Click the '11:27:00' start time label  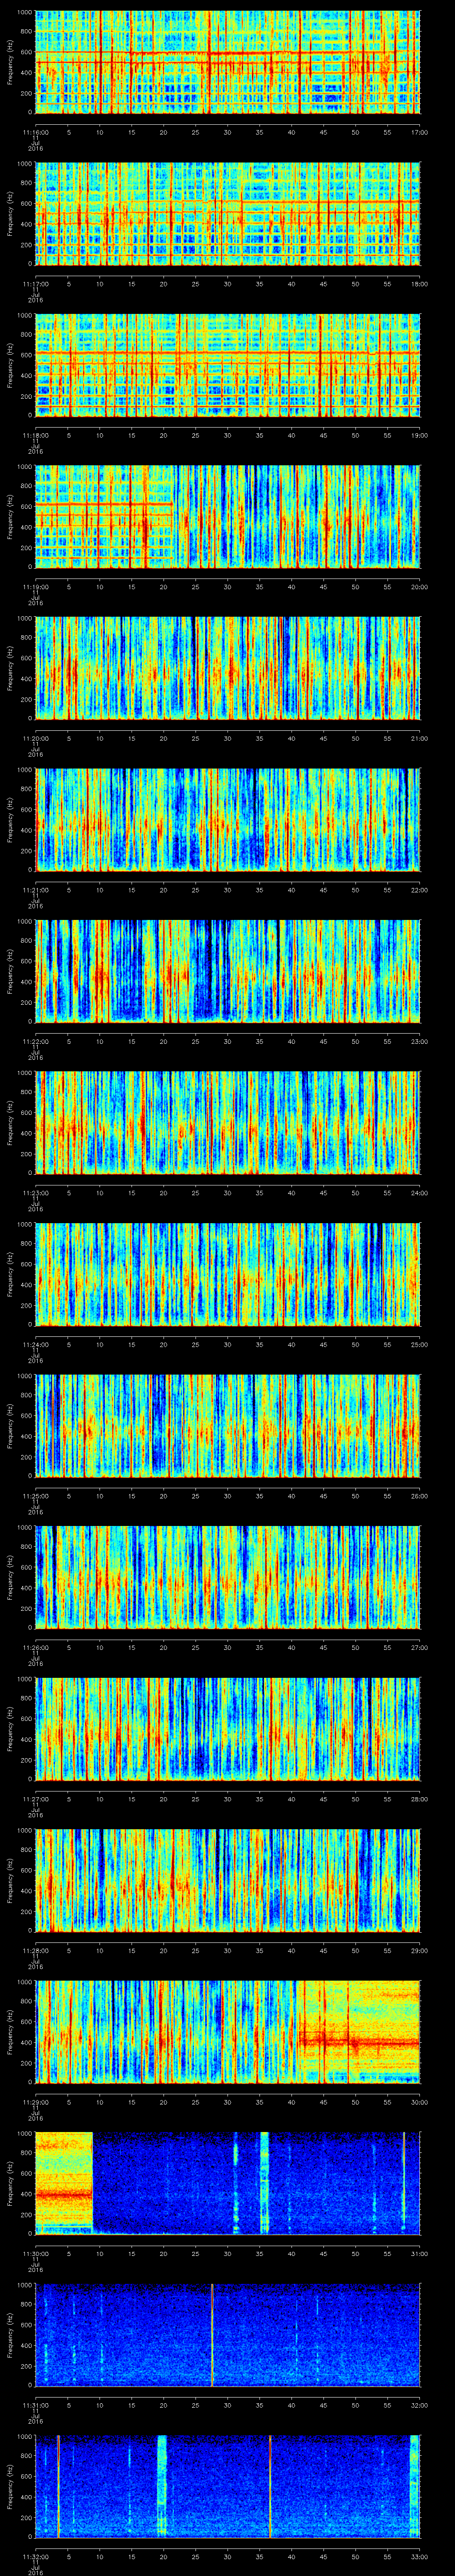(36, 1799)
